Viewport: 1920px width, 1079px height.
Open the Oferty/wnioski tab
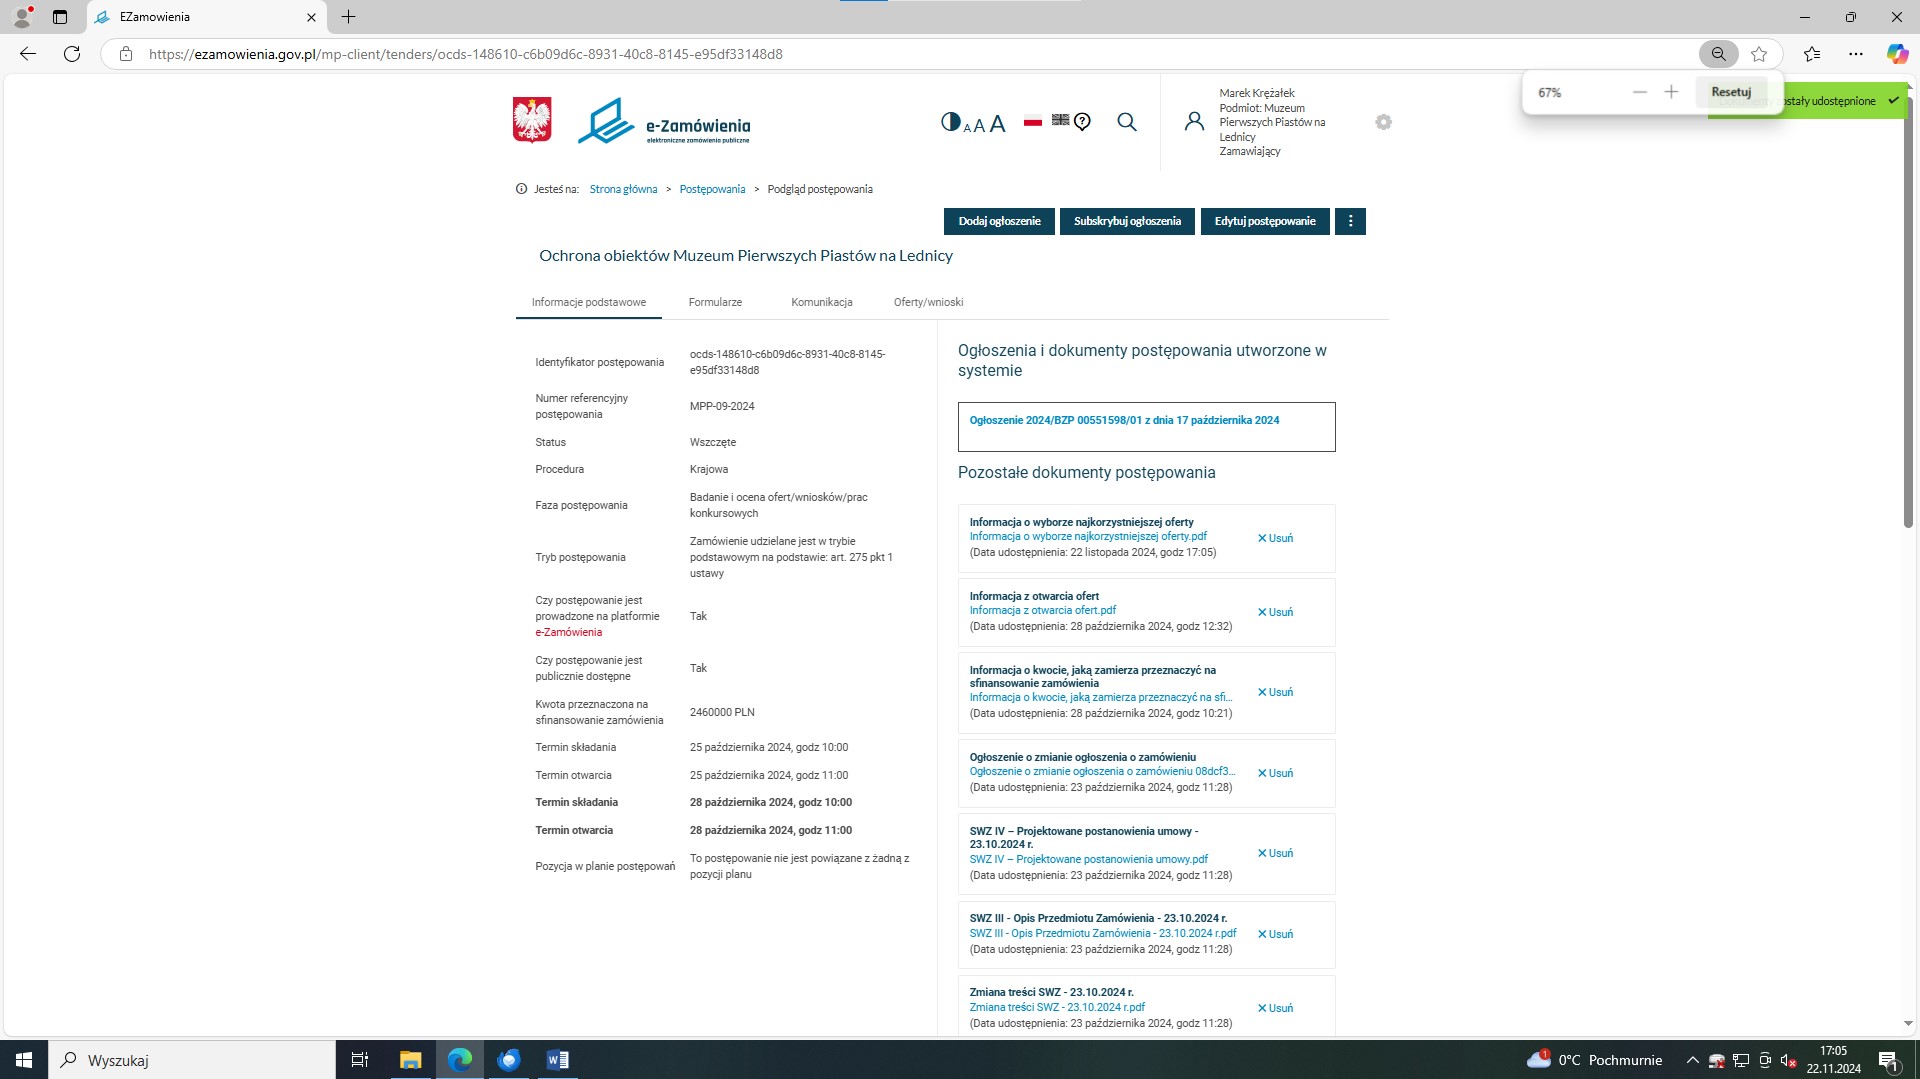pos(928,302)
